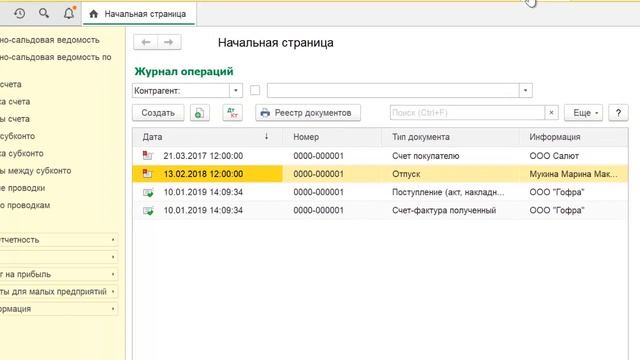The height and width of the screenshot is (360, 640).
Task: Switch to the Начальная страница tab
Action: point(139,14)
